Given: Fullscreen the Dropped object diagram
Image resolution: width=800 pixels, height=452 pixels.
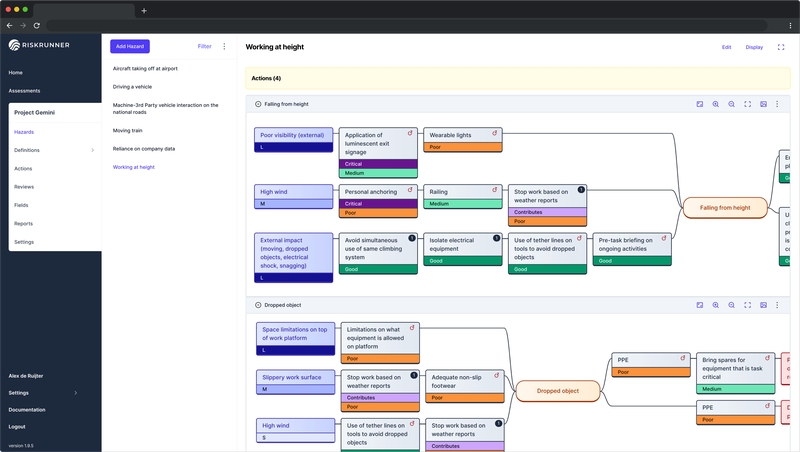Looking at the screenshot, I should (x=747, y=305).
